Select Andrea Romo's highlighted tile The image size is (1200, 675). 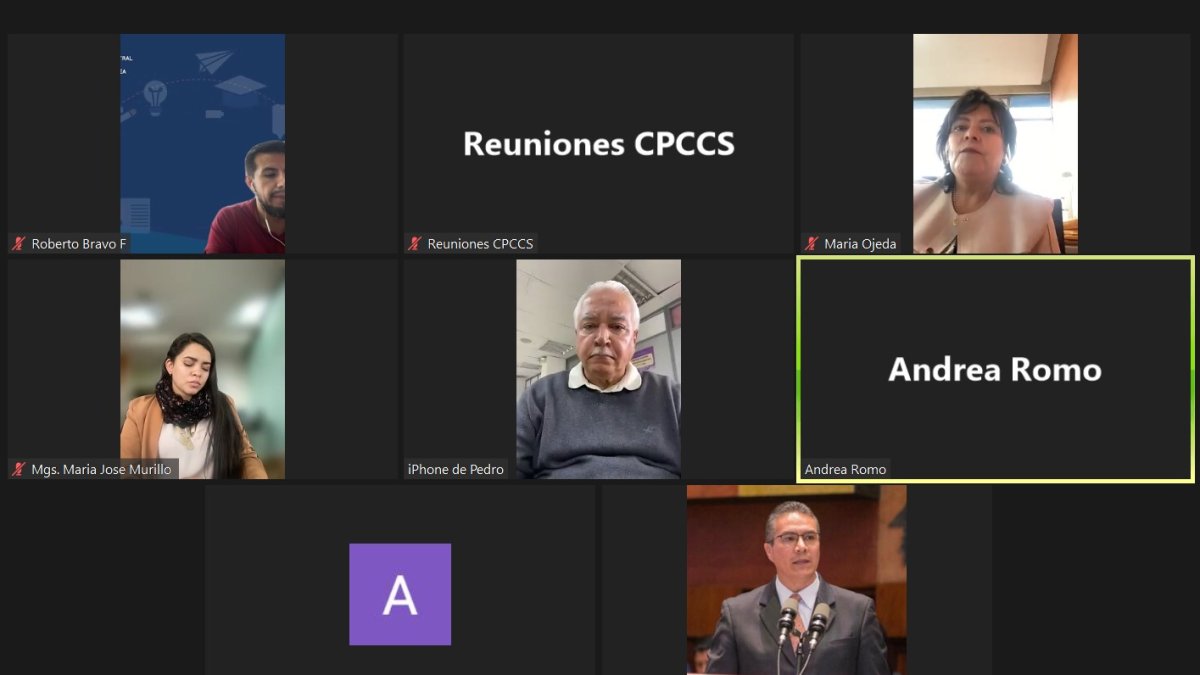(995, 369)
